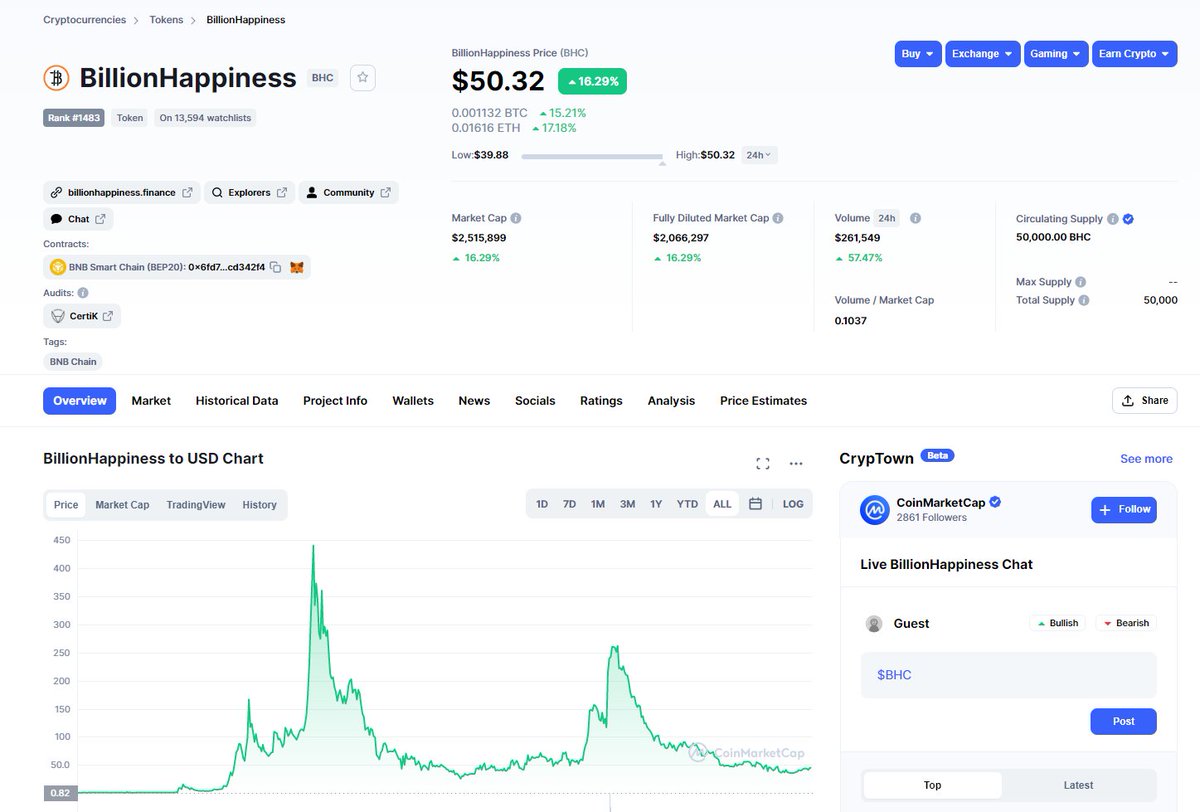Switch chart to History view
Image resolution: width=1200 pixels, height=812 pixels.
coord(259,505)
